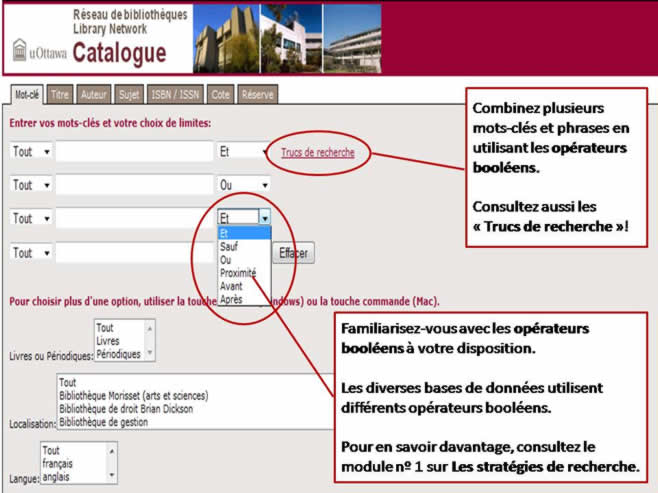This screenshot has height=493, width=658.
Task: Open the Mot-clé search tab
Action: coord(27,95)
